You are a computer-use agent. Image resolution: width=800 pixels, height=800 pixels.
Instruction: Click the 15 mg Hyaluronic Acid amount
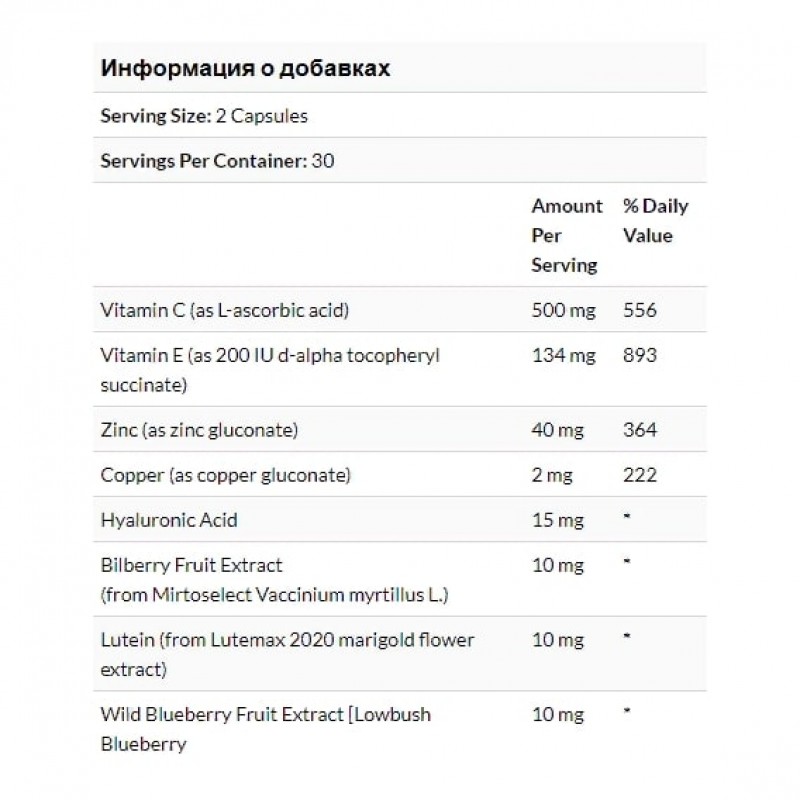pyautogui.click(x=556, y=520)
